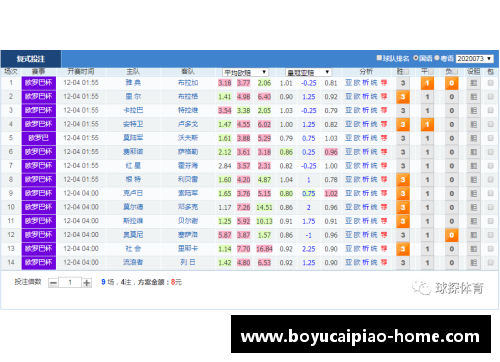This screenshot has width=500, height=362.
Task: Click the bet multiplier input field
Action: point(70,283)
